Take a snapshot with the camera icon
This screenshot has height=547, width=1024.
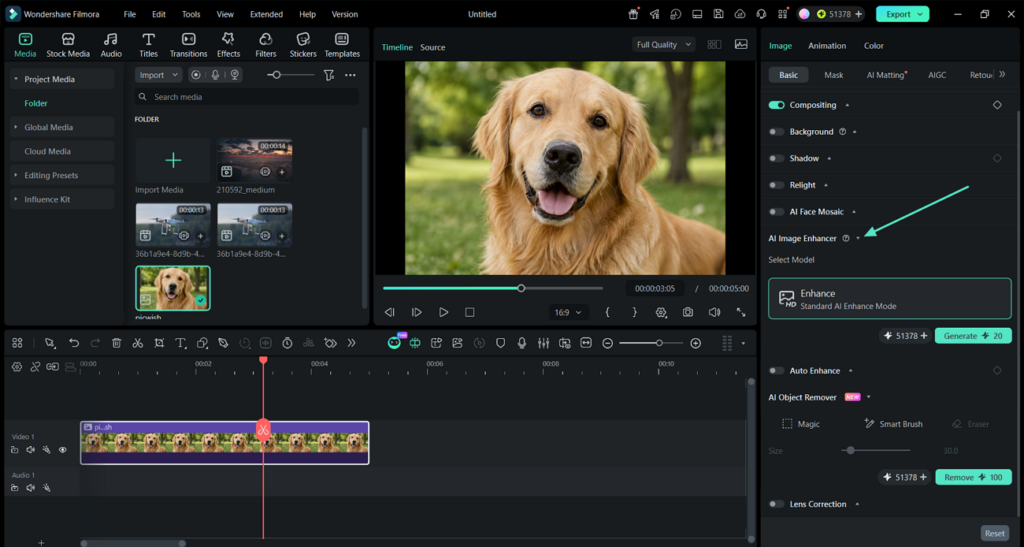pyautogui.click(x=688, y=313)
